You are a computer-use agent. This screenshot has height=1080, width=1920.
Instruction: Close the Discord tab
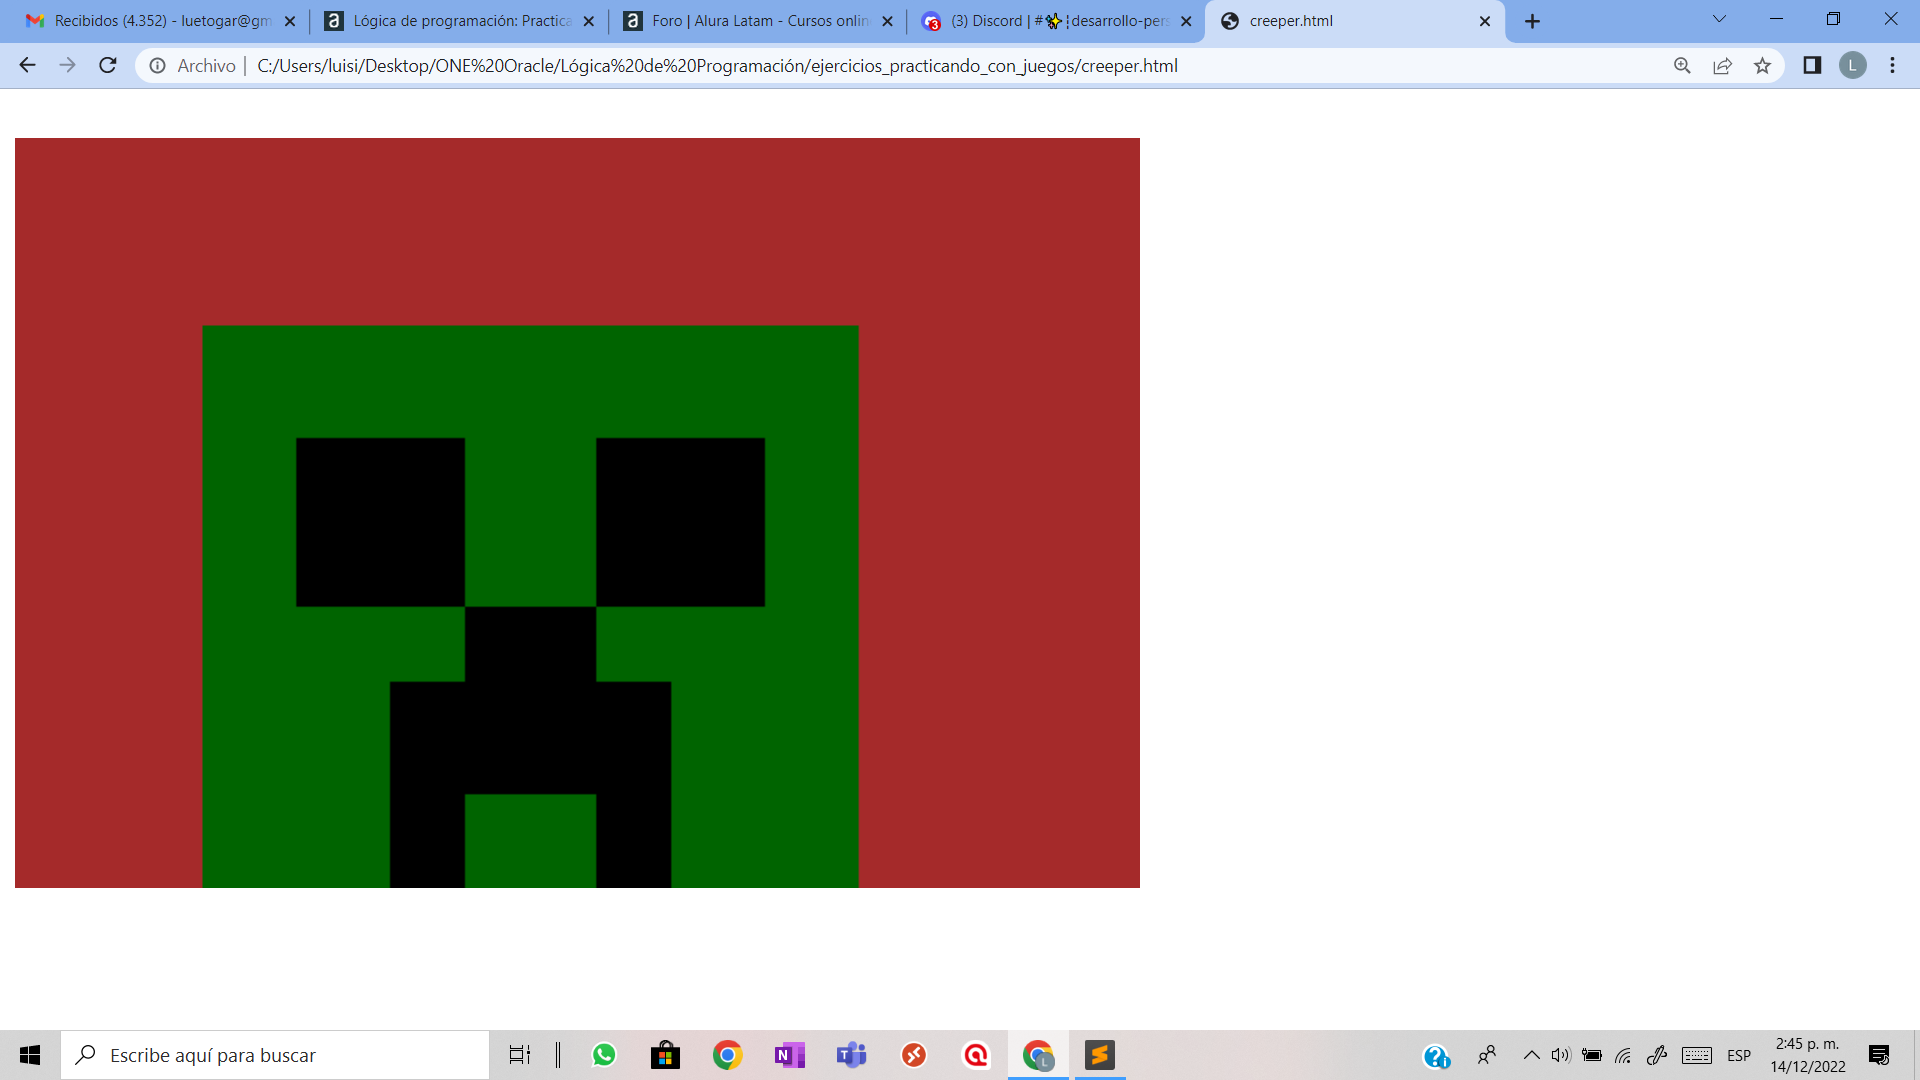click(1186, 21)
